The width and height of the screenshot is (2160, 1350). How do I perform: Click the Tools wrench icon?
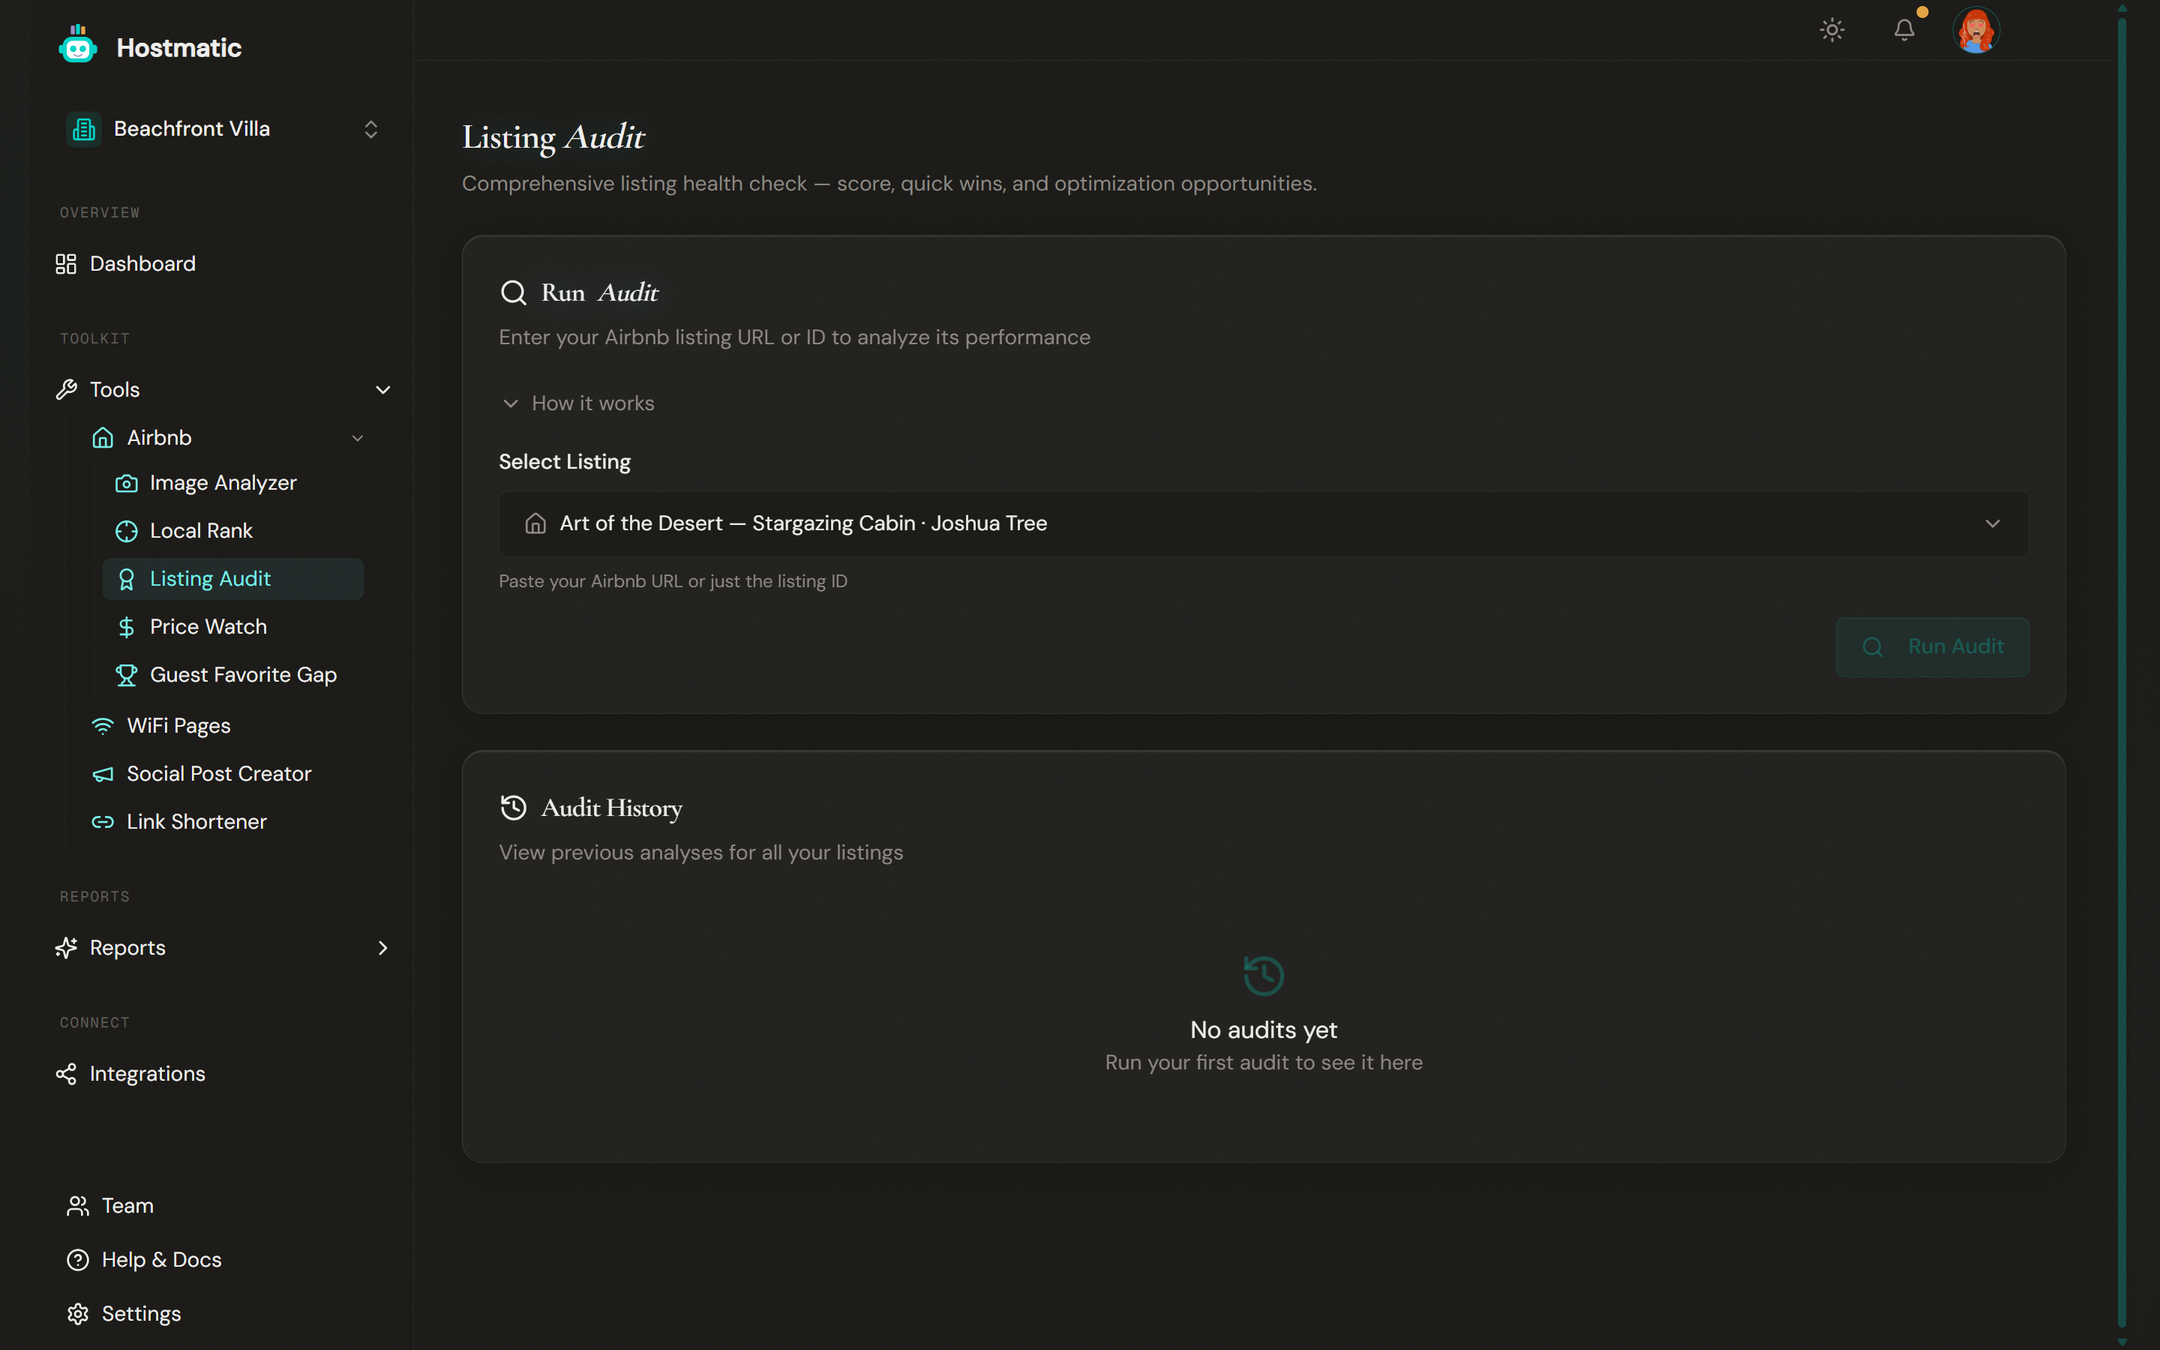point(66,390)
